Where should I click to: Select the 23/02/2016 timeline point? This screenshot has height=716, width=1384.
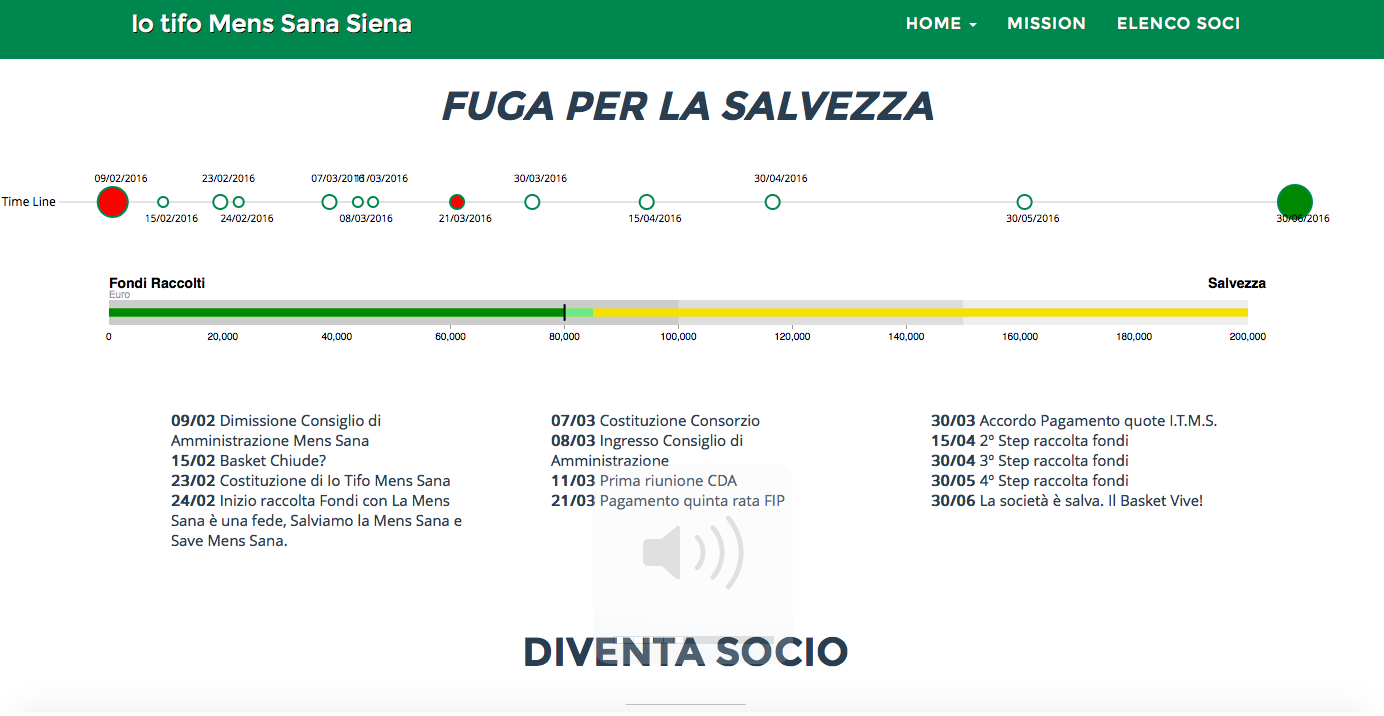point(220,202)
